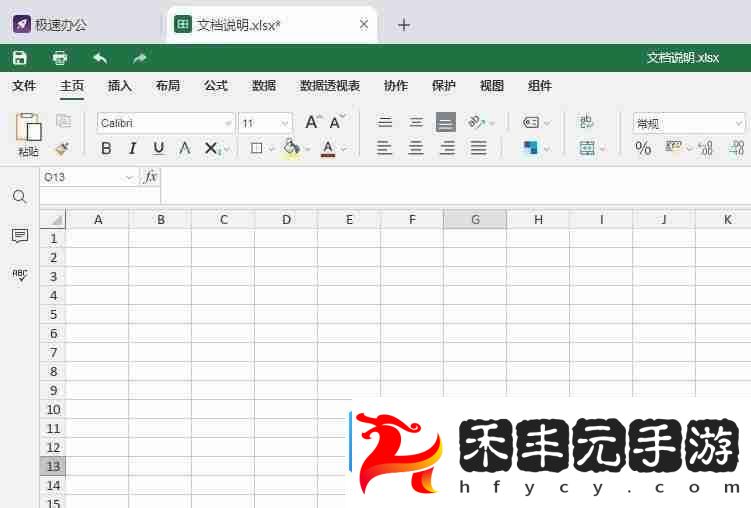
Task: Open the ABC spell check panel
Action: [x=20, y=274]
